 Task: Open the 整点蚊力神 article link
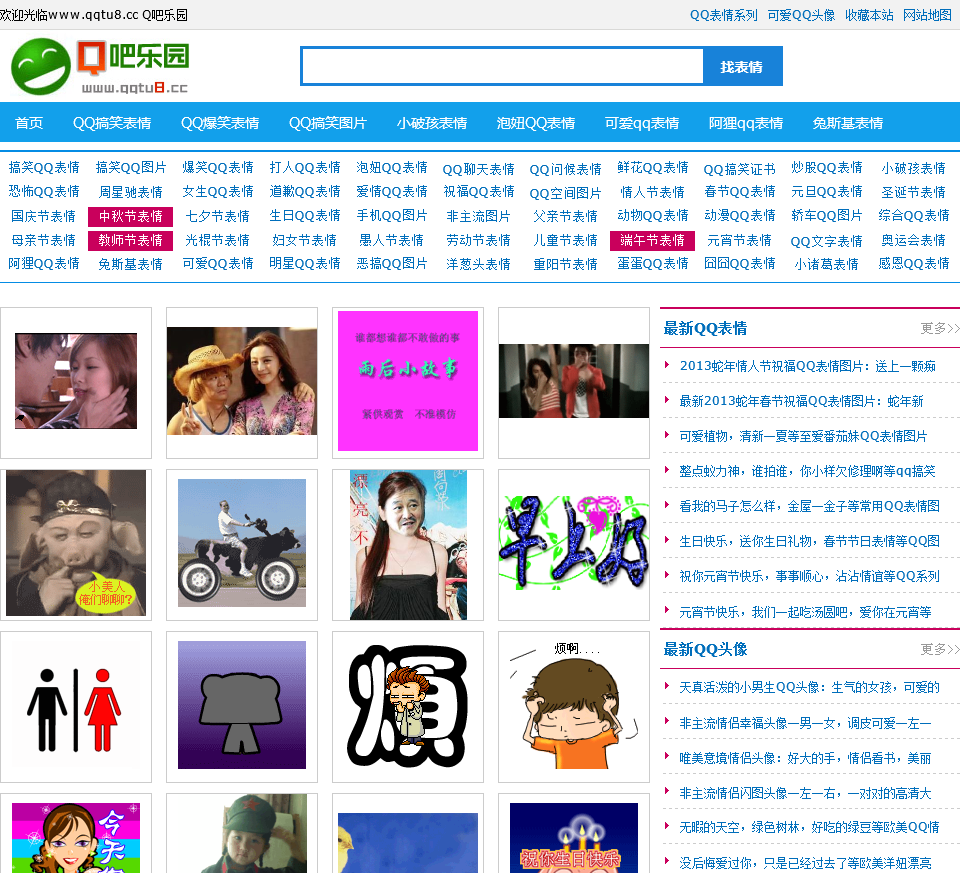tap(808, 471)
